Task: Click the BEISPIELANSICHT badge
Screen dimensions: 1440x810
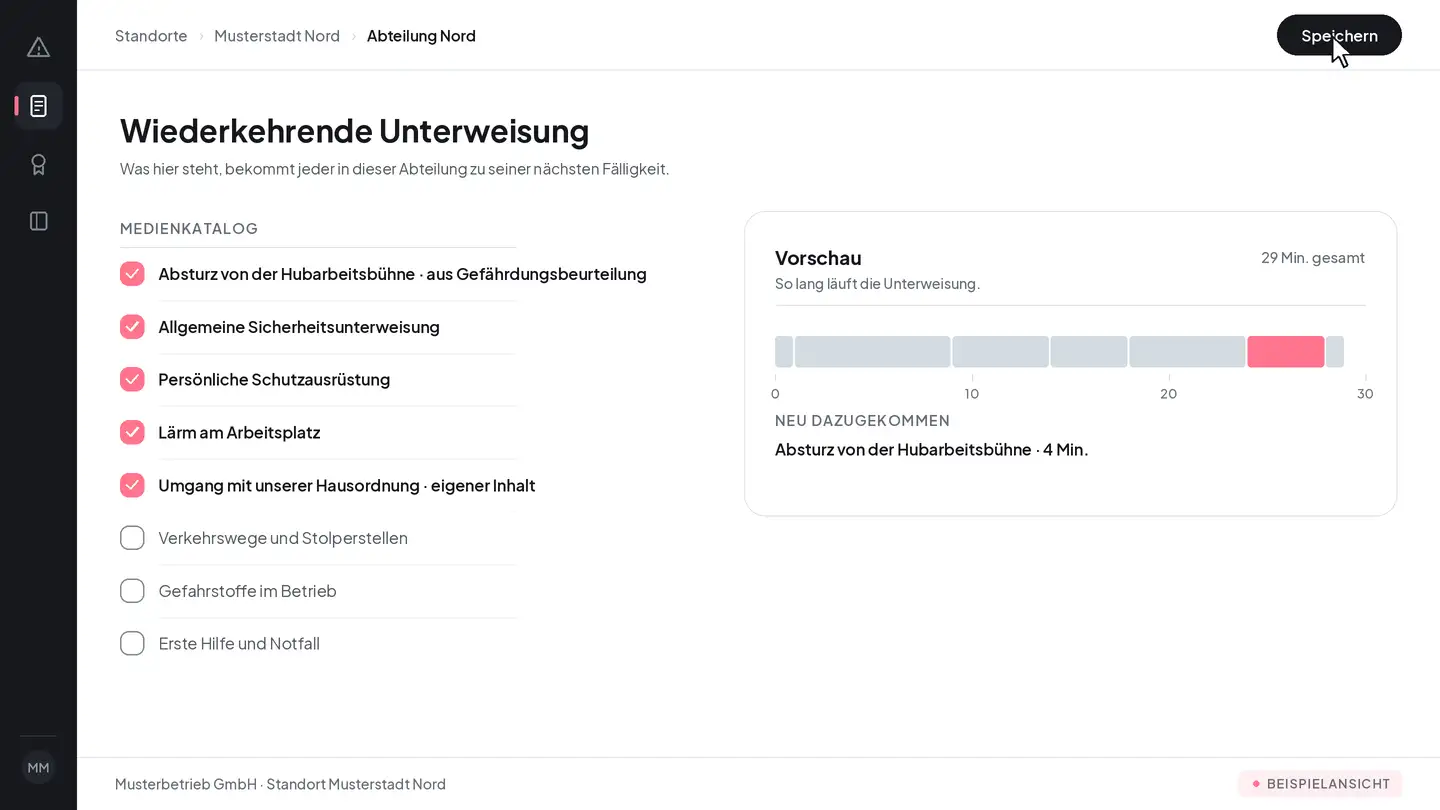Action: pyautogui.click(x=1320, y=784)
